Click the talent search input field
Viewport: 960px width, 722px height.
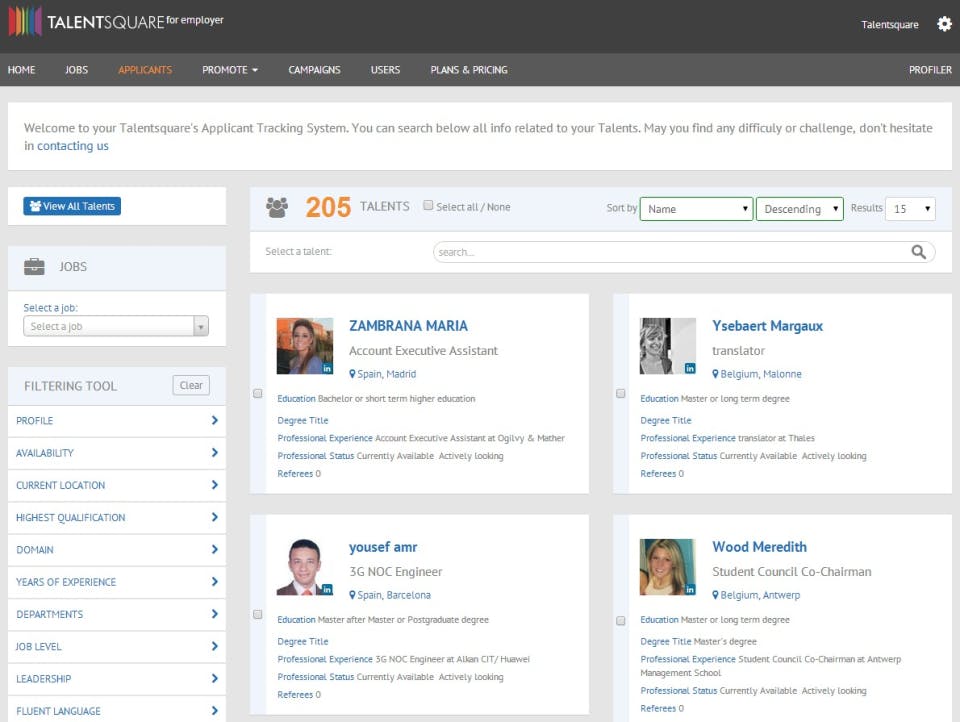pos(670,252)
